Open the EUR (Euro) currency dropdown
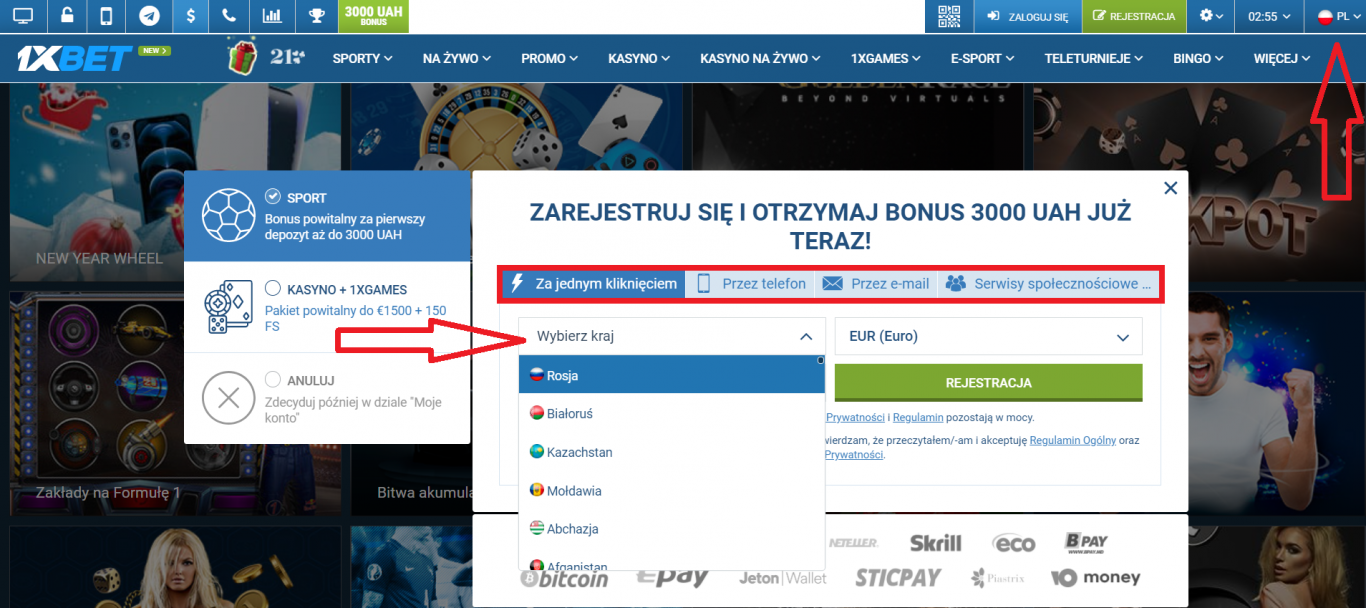1366x608 pixels. (988, 336)
